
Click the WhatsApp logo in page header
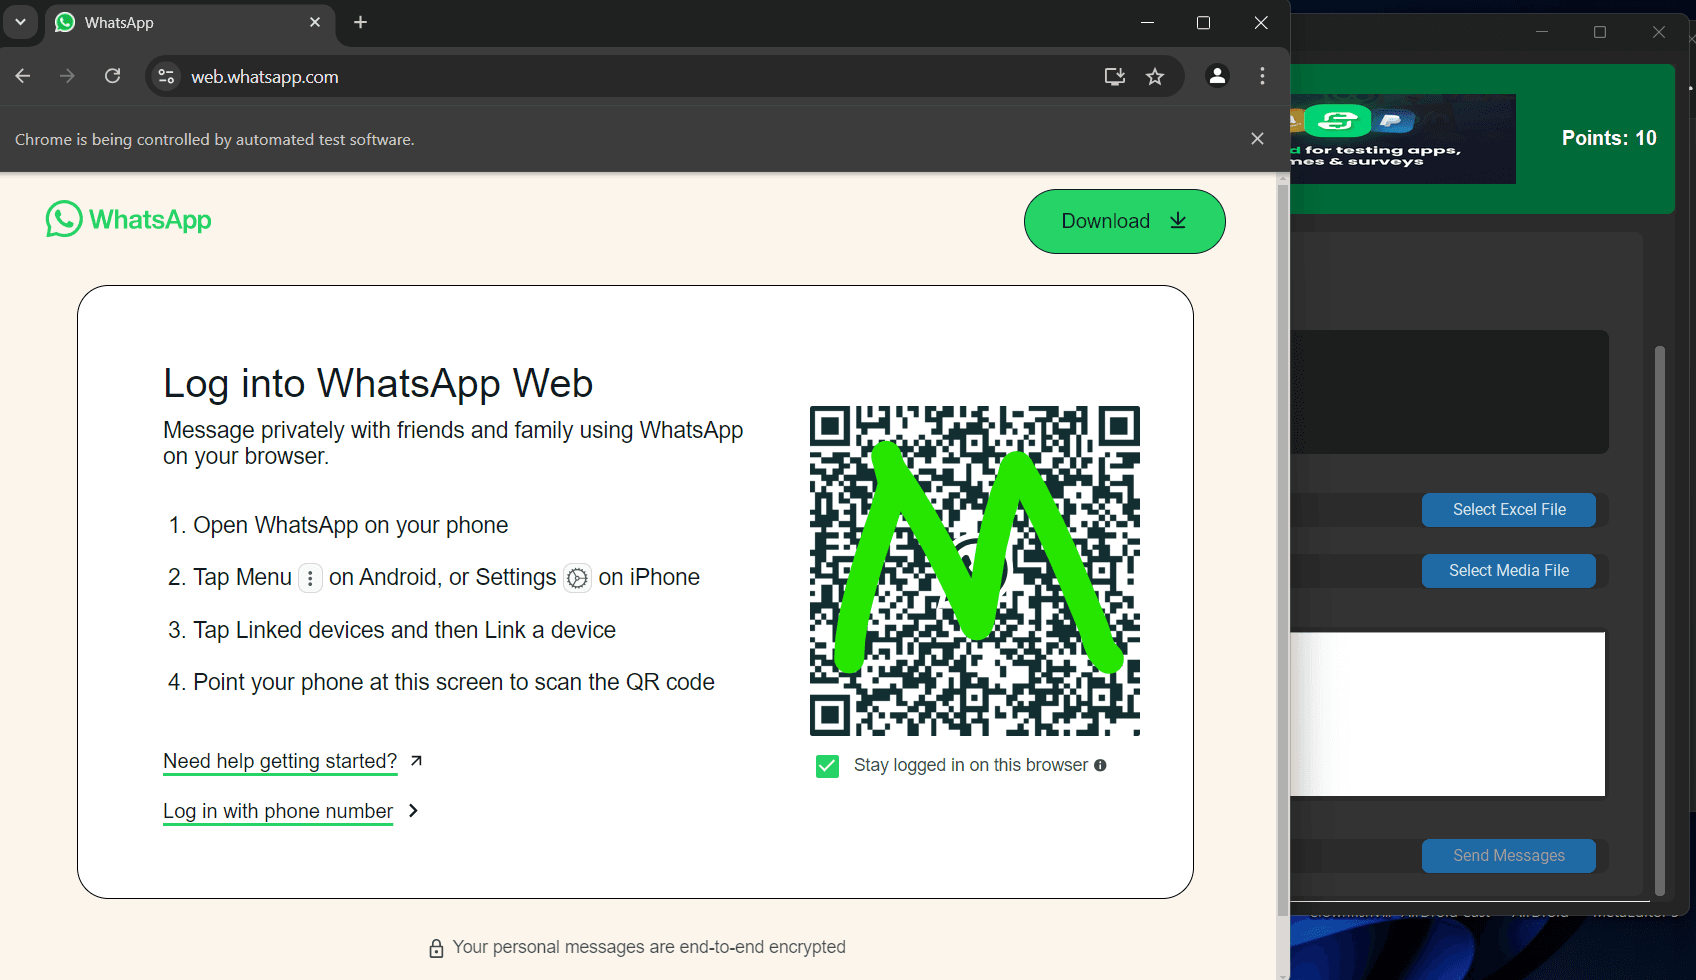point(128,220)
